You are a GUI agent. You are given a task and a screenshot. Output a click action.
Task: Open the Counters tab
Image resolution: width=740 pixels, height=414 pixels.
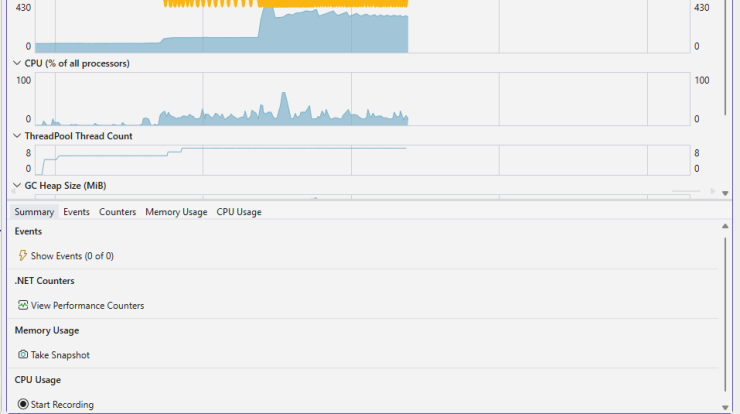[118, 212]
